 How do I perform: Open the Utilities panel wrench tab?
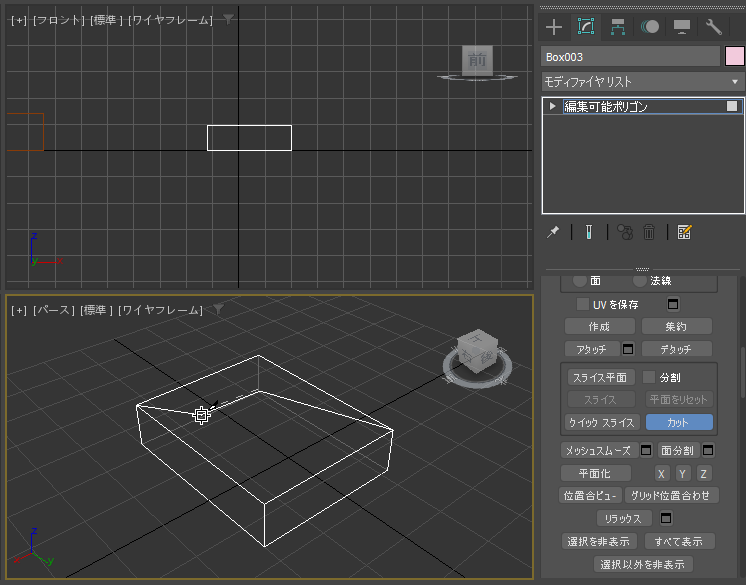click(x=714, y=27)
